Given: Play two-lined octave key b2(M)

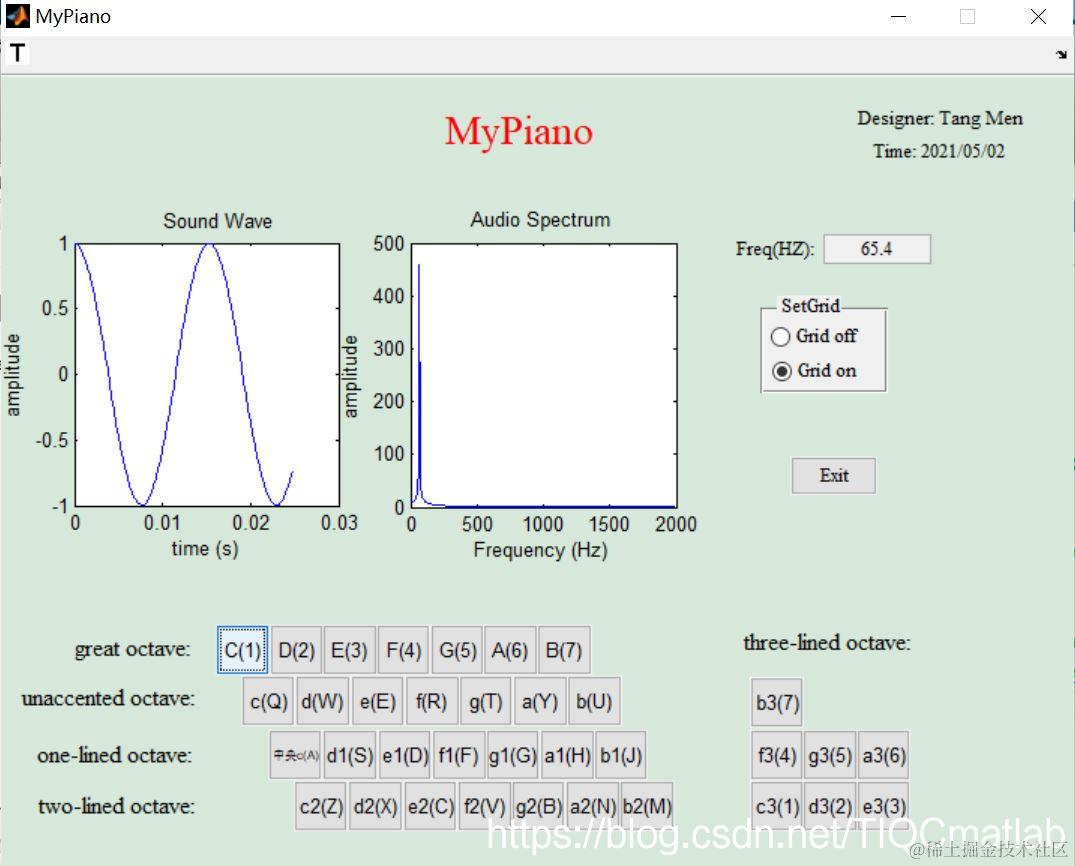Looking at the screenshot, I should click(x=647, y=806).
